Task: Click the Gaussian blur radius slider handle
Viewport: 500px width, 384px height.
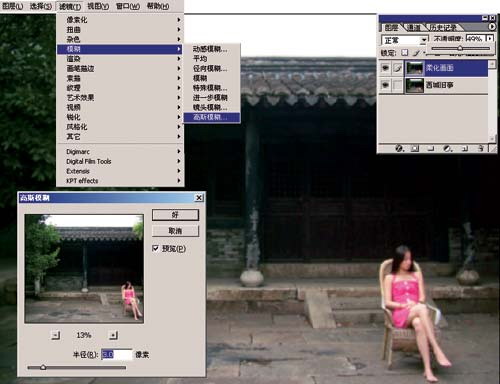Action: point(43,367)
